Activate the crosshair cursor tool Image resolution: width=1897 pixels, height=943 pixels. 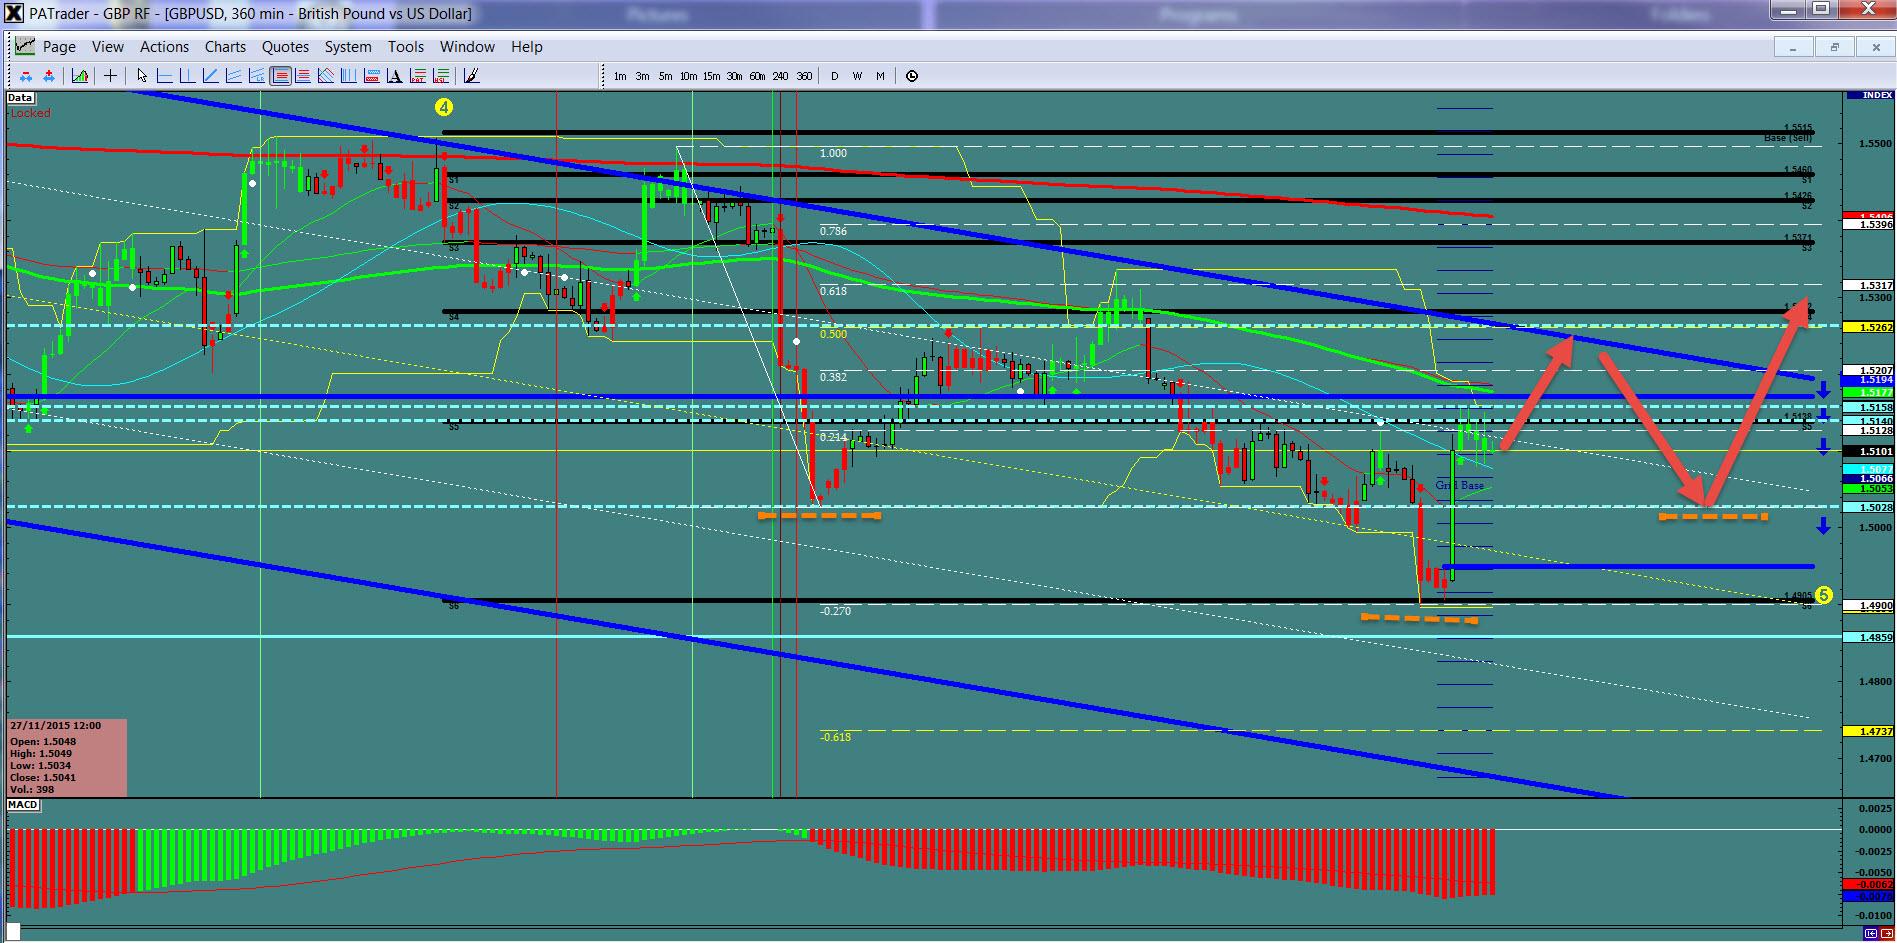click(110, 76)
